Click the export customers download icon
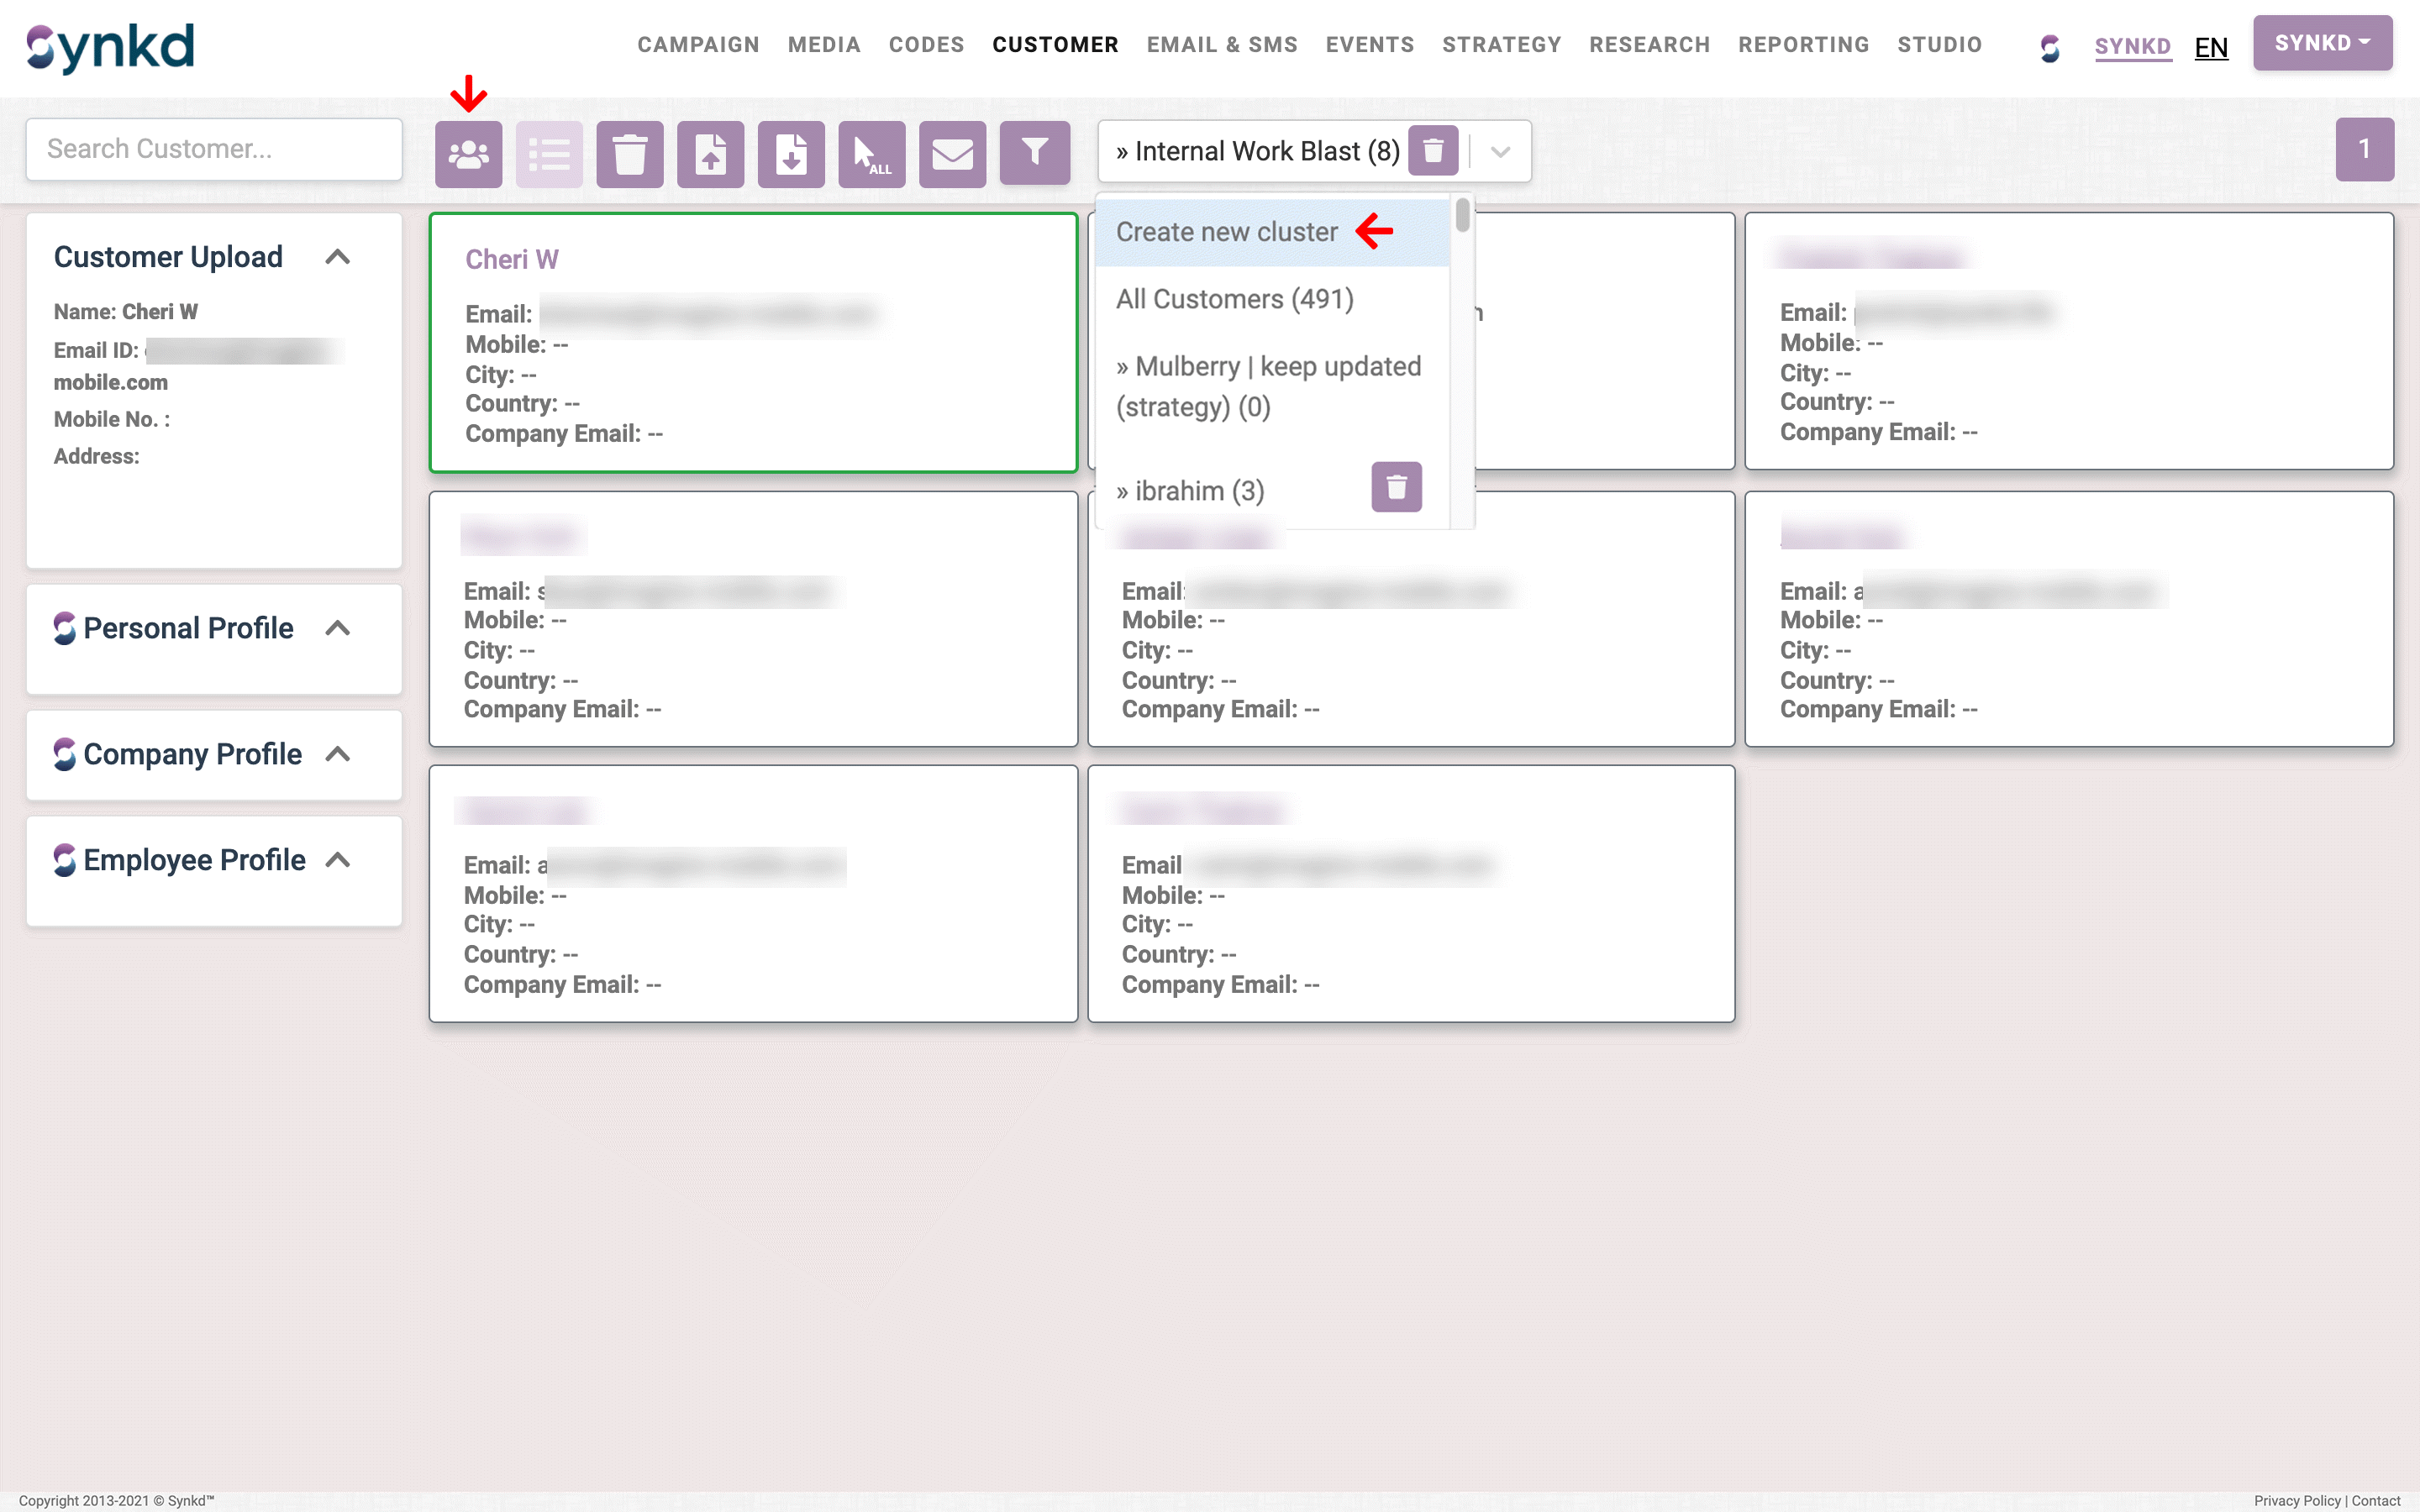2420x1512 pixels. (x=791, y=153)
